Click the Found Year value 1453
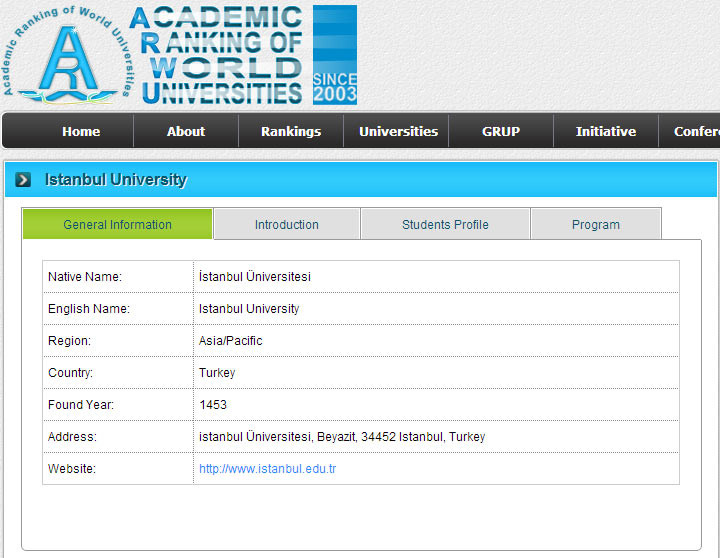 point(213,405)
